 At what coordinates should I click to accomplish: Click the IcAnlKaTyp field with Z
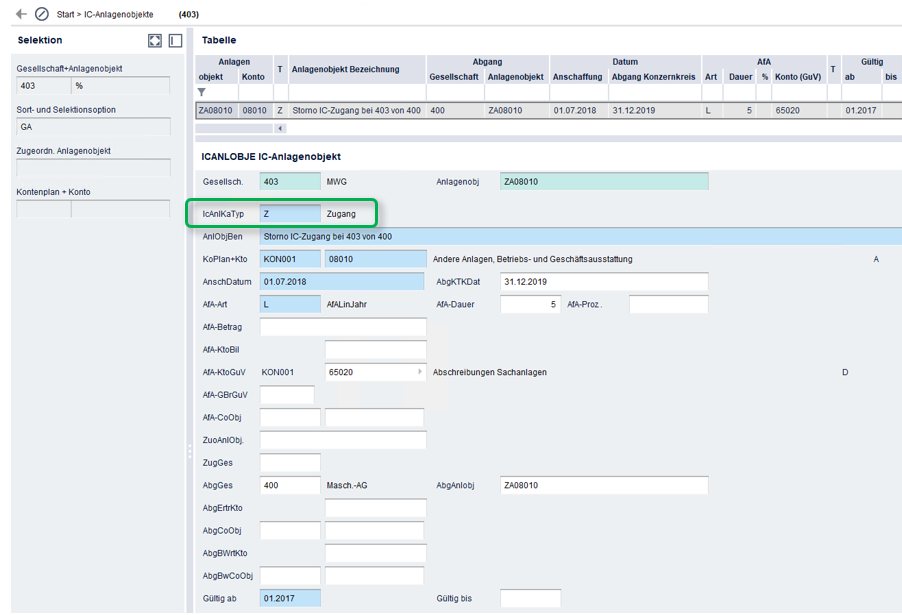(289, 213)
